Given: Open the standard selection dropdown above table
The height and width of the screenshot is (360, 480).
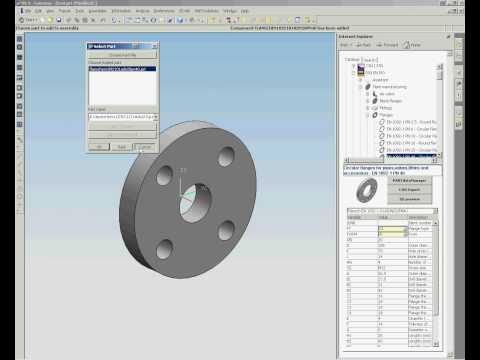Looking at the screenshot, I should 435,211.
